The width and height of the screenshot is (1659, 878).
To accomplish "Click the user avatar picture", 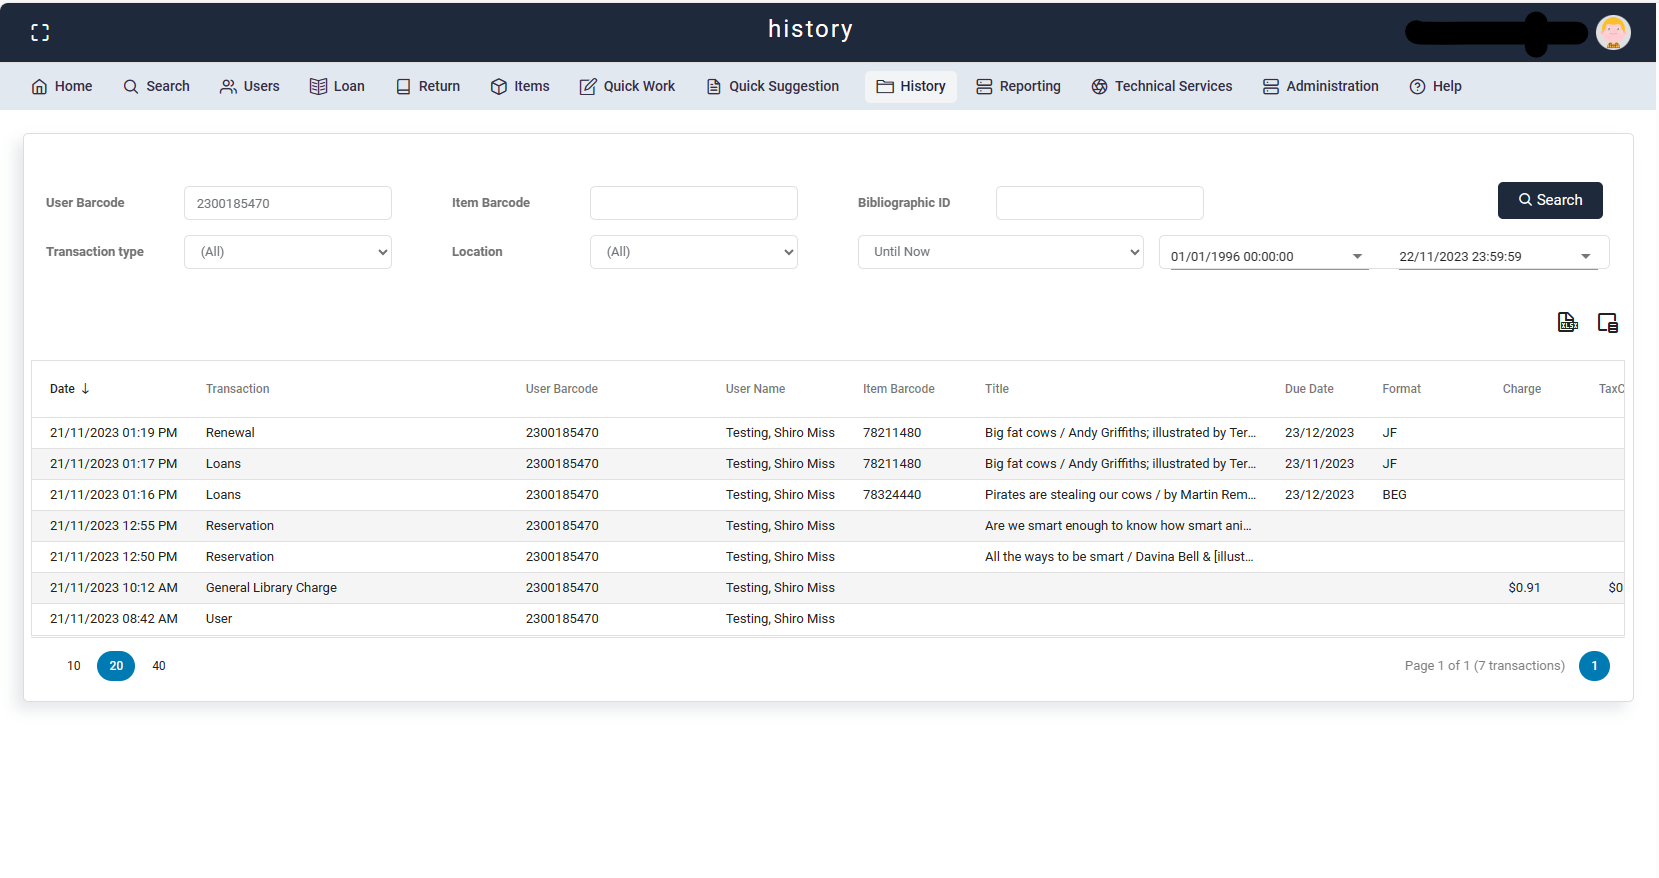I will click(x=1612, y=32).
